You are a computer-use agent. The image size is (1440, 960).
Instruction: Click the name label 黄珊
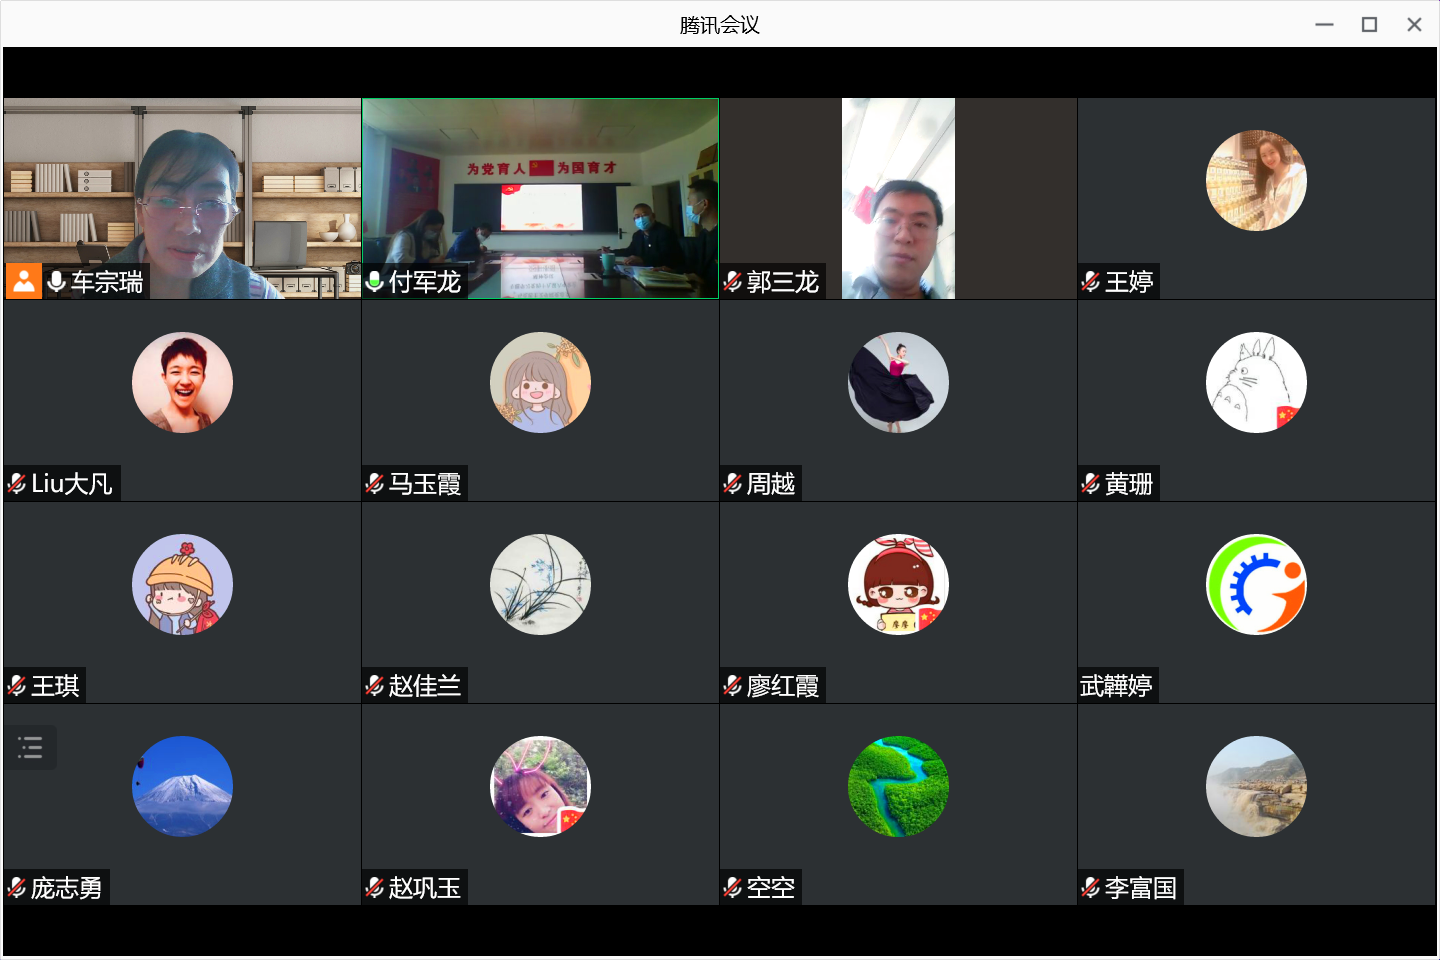pos(1129,484)
